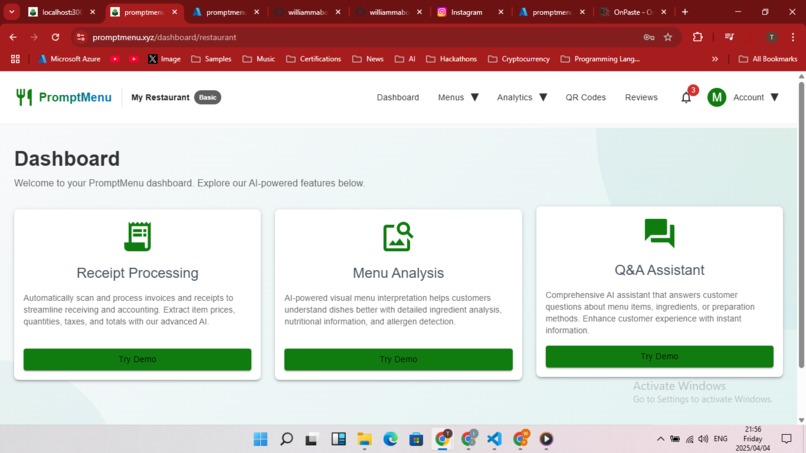Open the media control icon in toolbar

pos(729,37)
